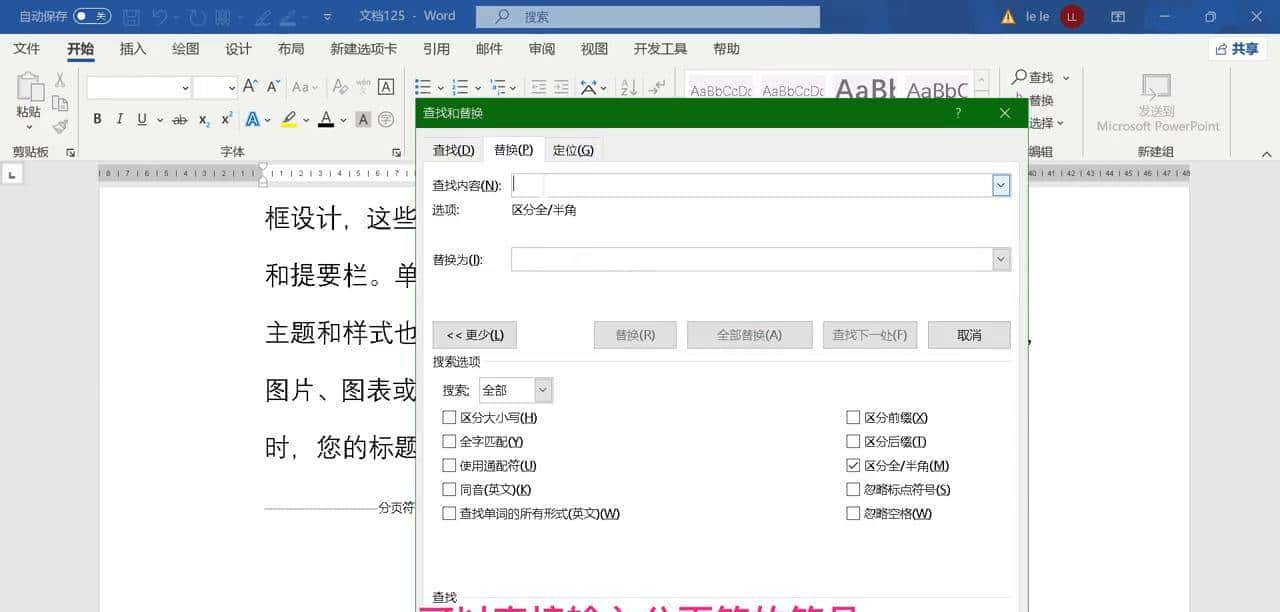Collapse options with the 更少 button

pos(474,334)
